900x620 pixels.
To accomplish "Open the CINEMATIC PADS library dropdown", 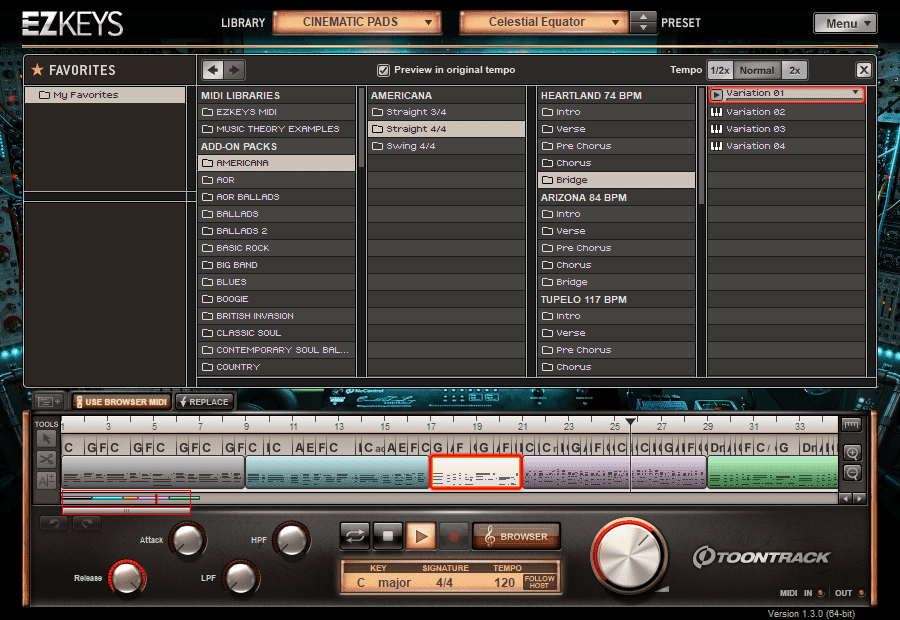I will (x=357, y=22).
